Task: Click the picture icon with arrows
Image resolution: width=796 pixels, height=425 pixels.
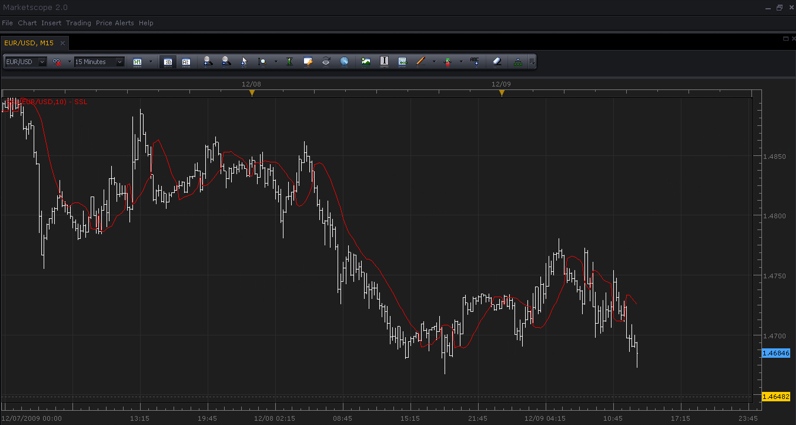Action: pos(402,61)
